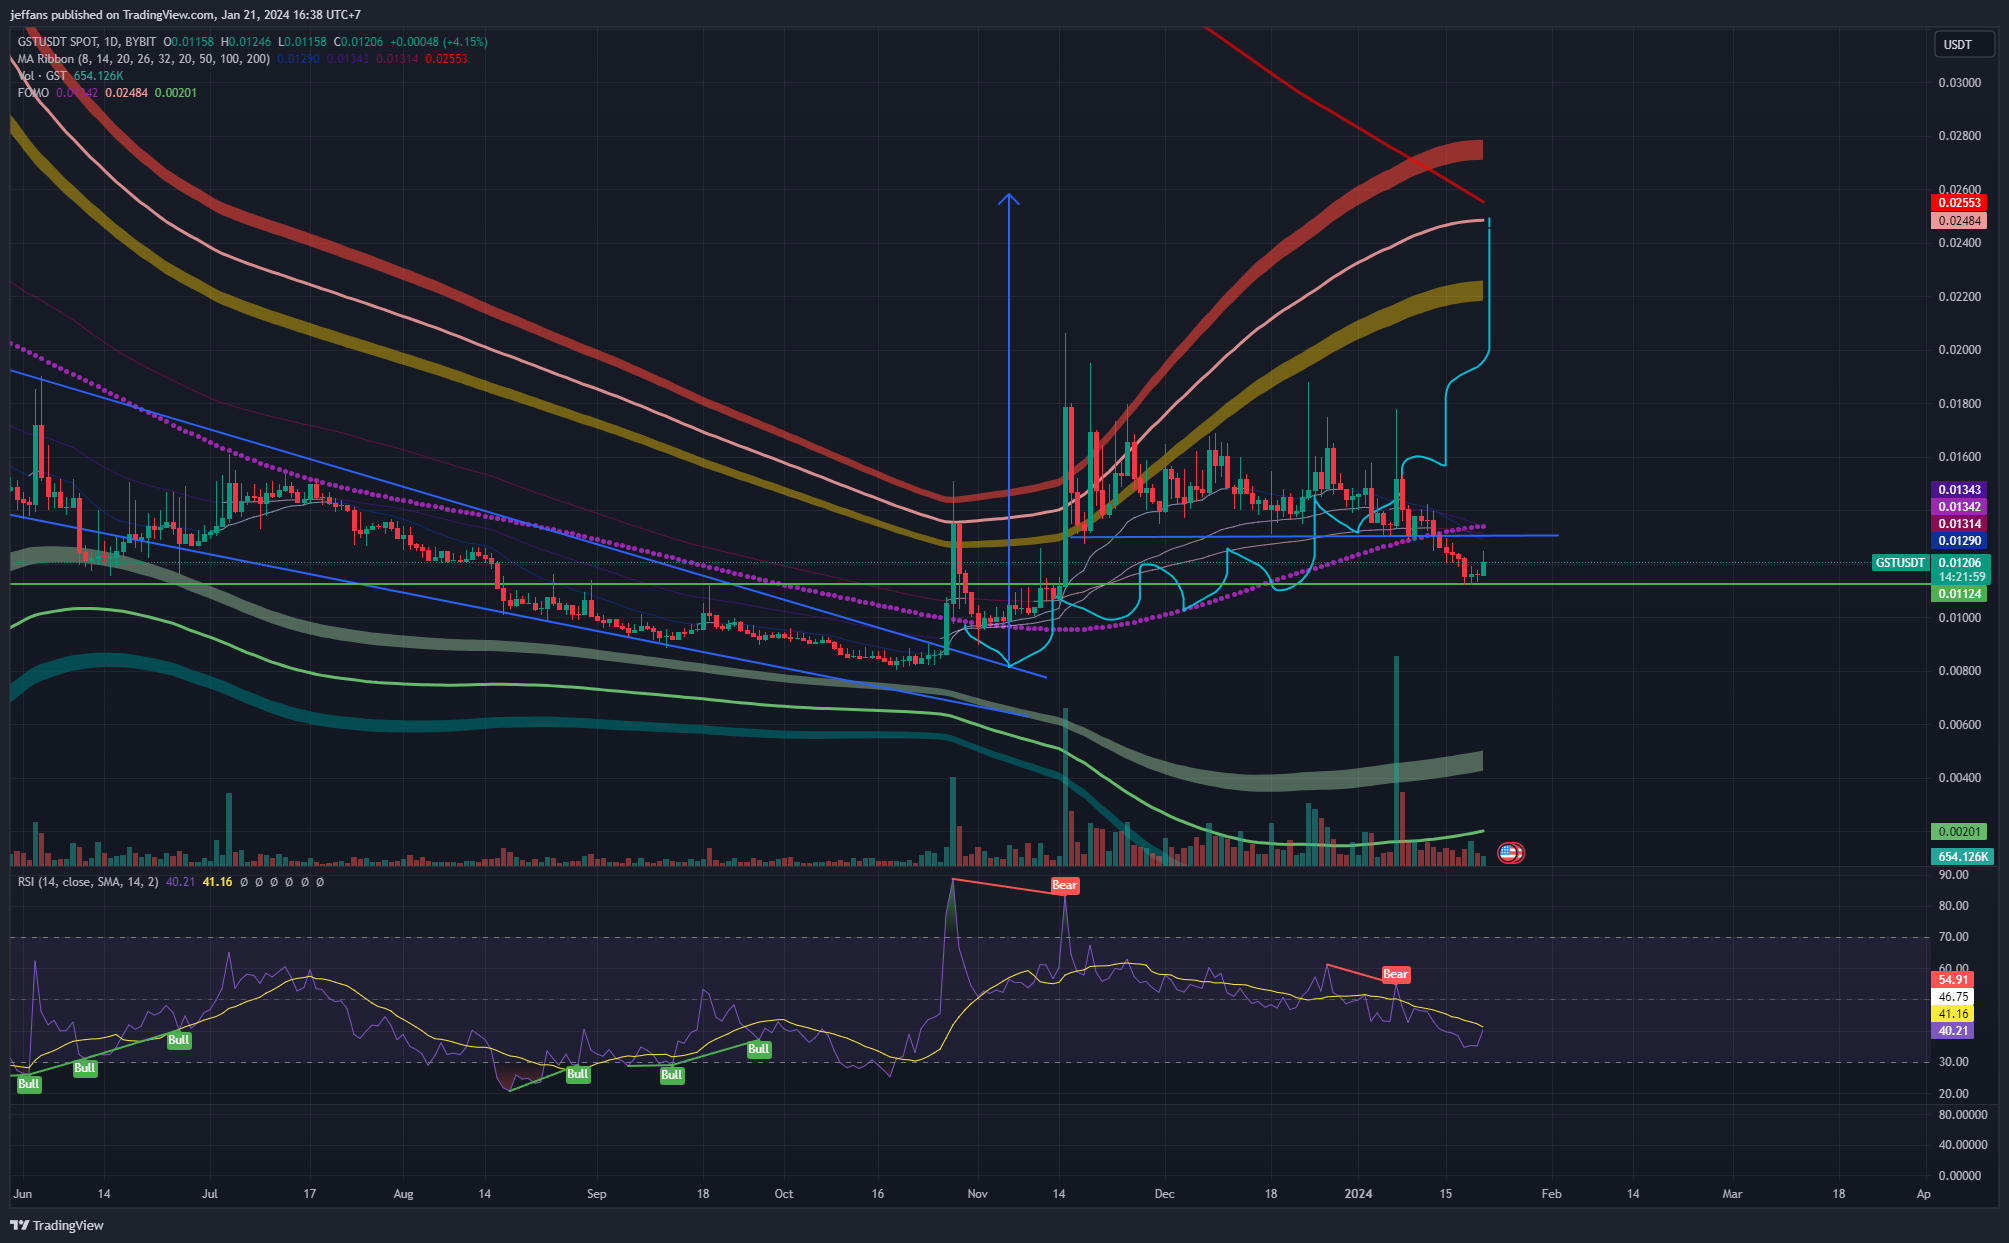The width and height of the screenshot is (2009, 1243).
Task: Click the Dec label on time axis
Action: (1164, 1194)
